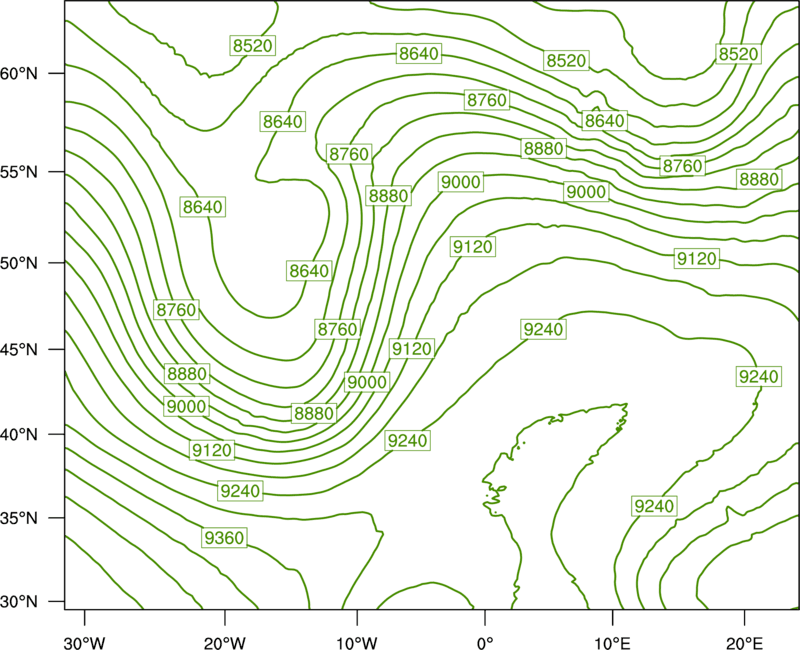The height and width of the screenshot is (650, 800).
Task: Click the 60°N latitude axis label
Action: coord(19,74)
